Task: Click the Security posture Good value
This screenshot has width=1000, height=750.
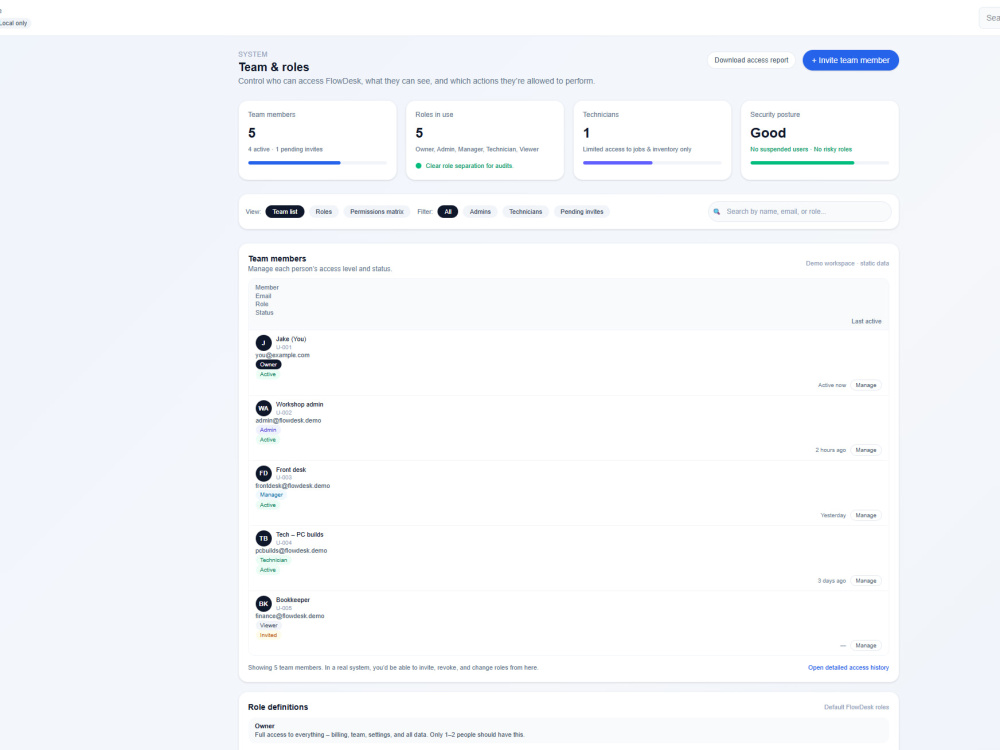Action: click(x=768, y=133)
